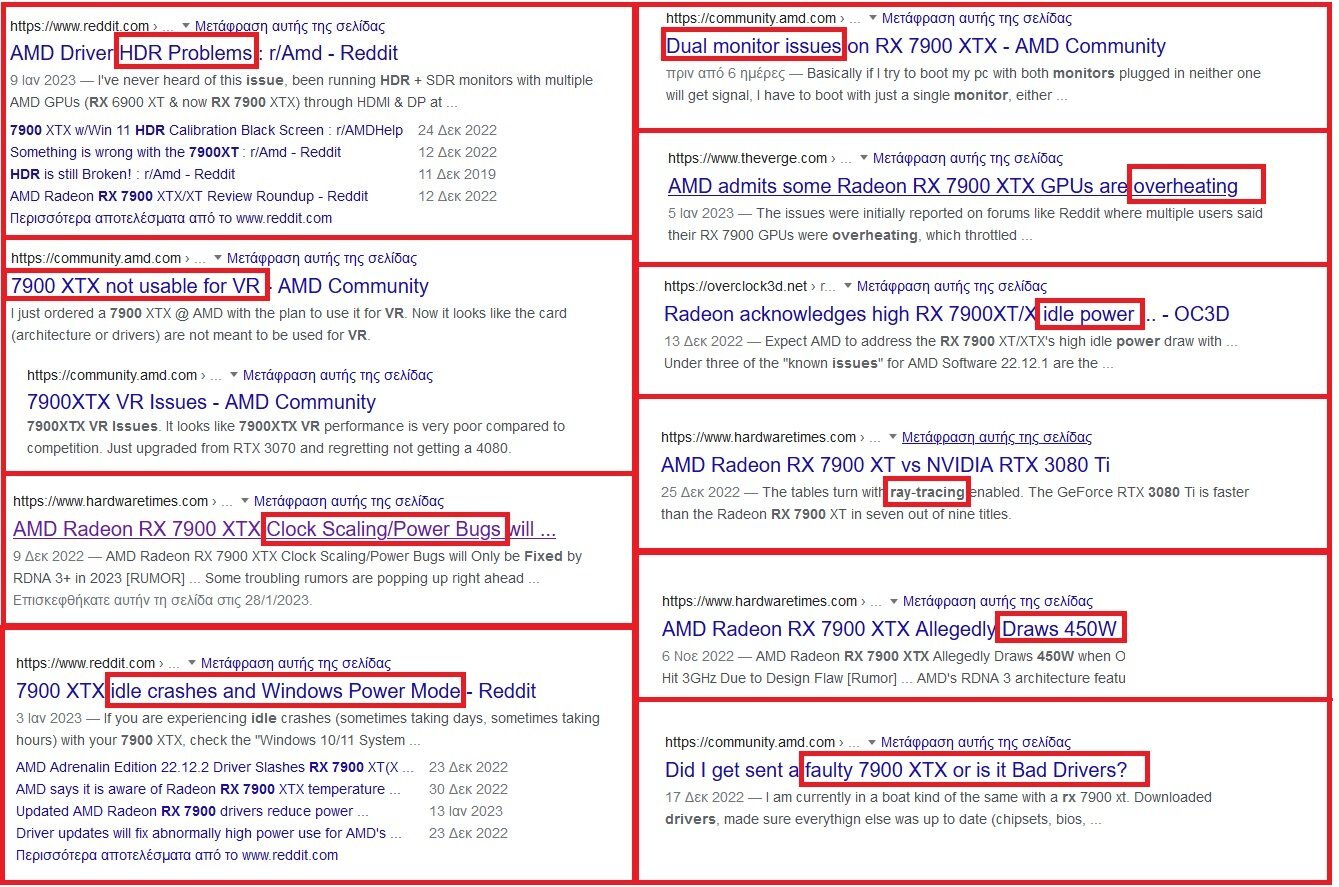Click 'Περισσότερα αποτελέσματα' under the idle crashes result
The image size is (1339, 887).
[x=177, y=855]
